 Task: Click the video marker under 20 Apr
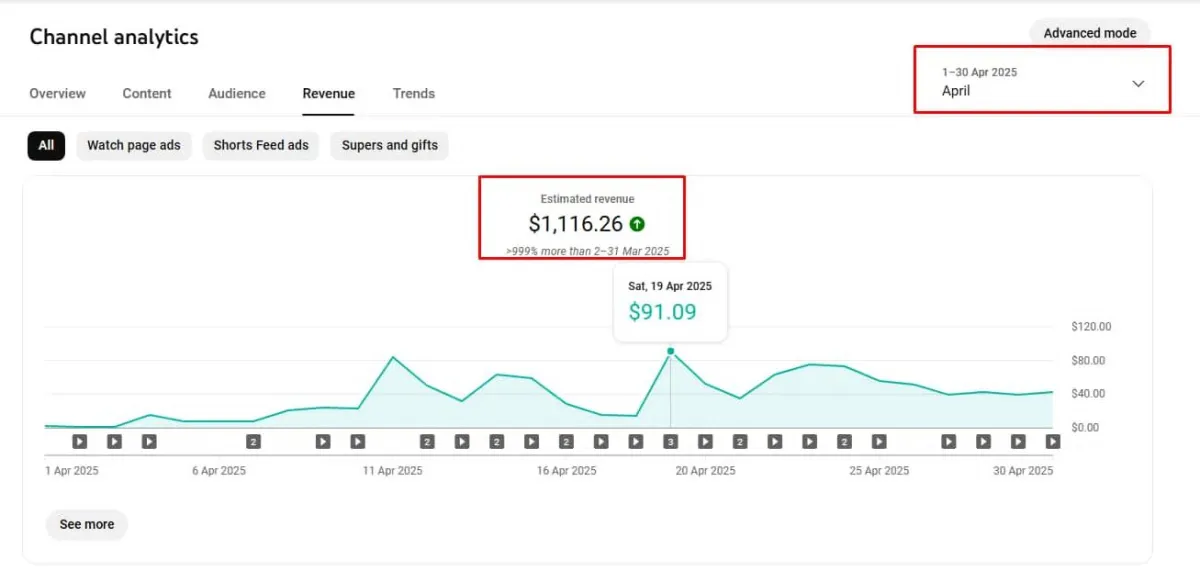tap(705, 441)
